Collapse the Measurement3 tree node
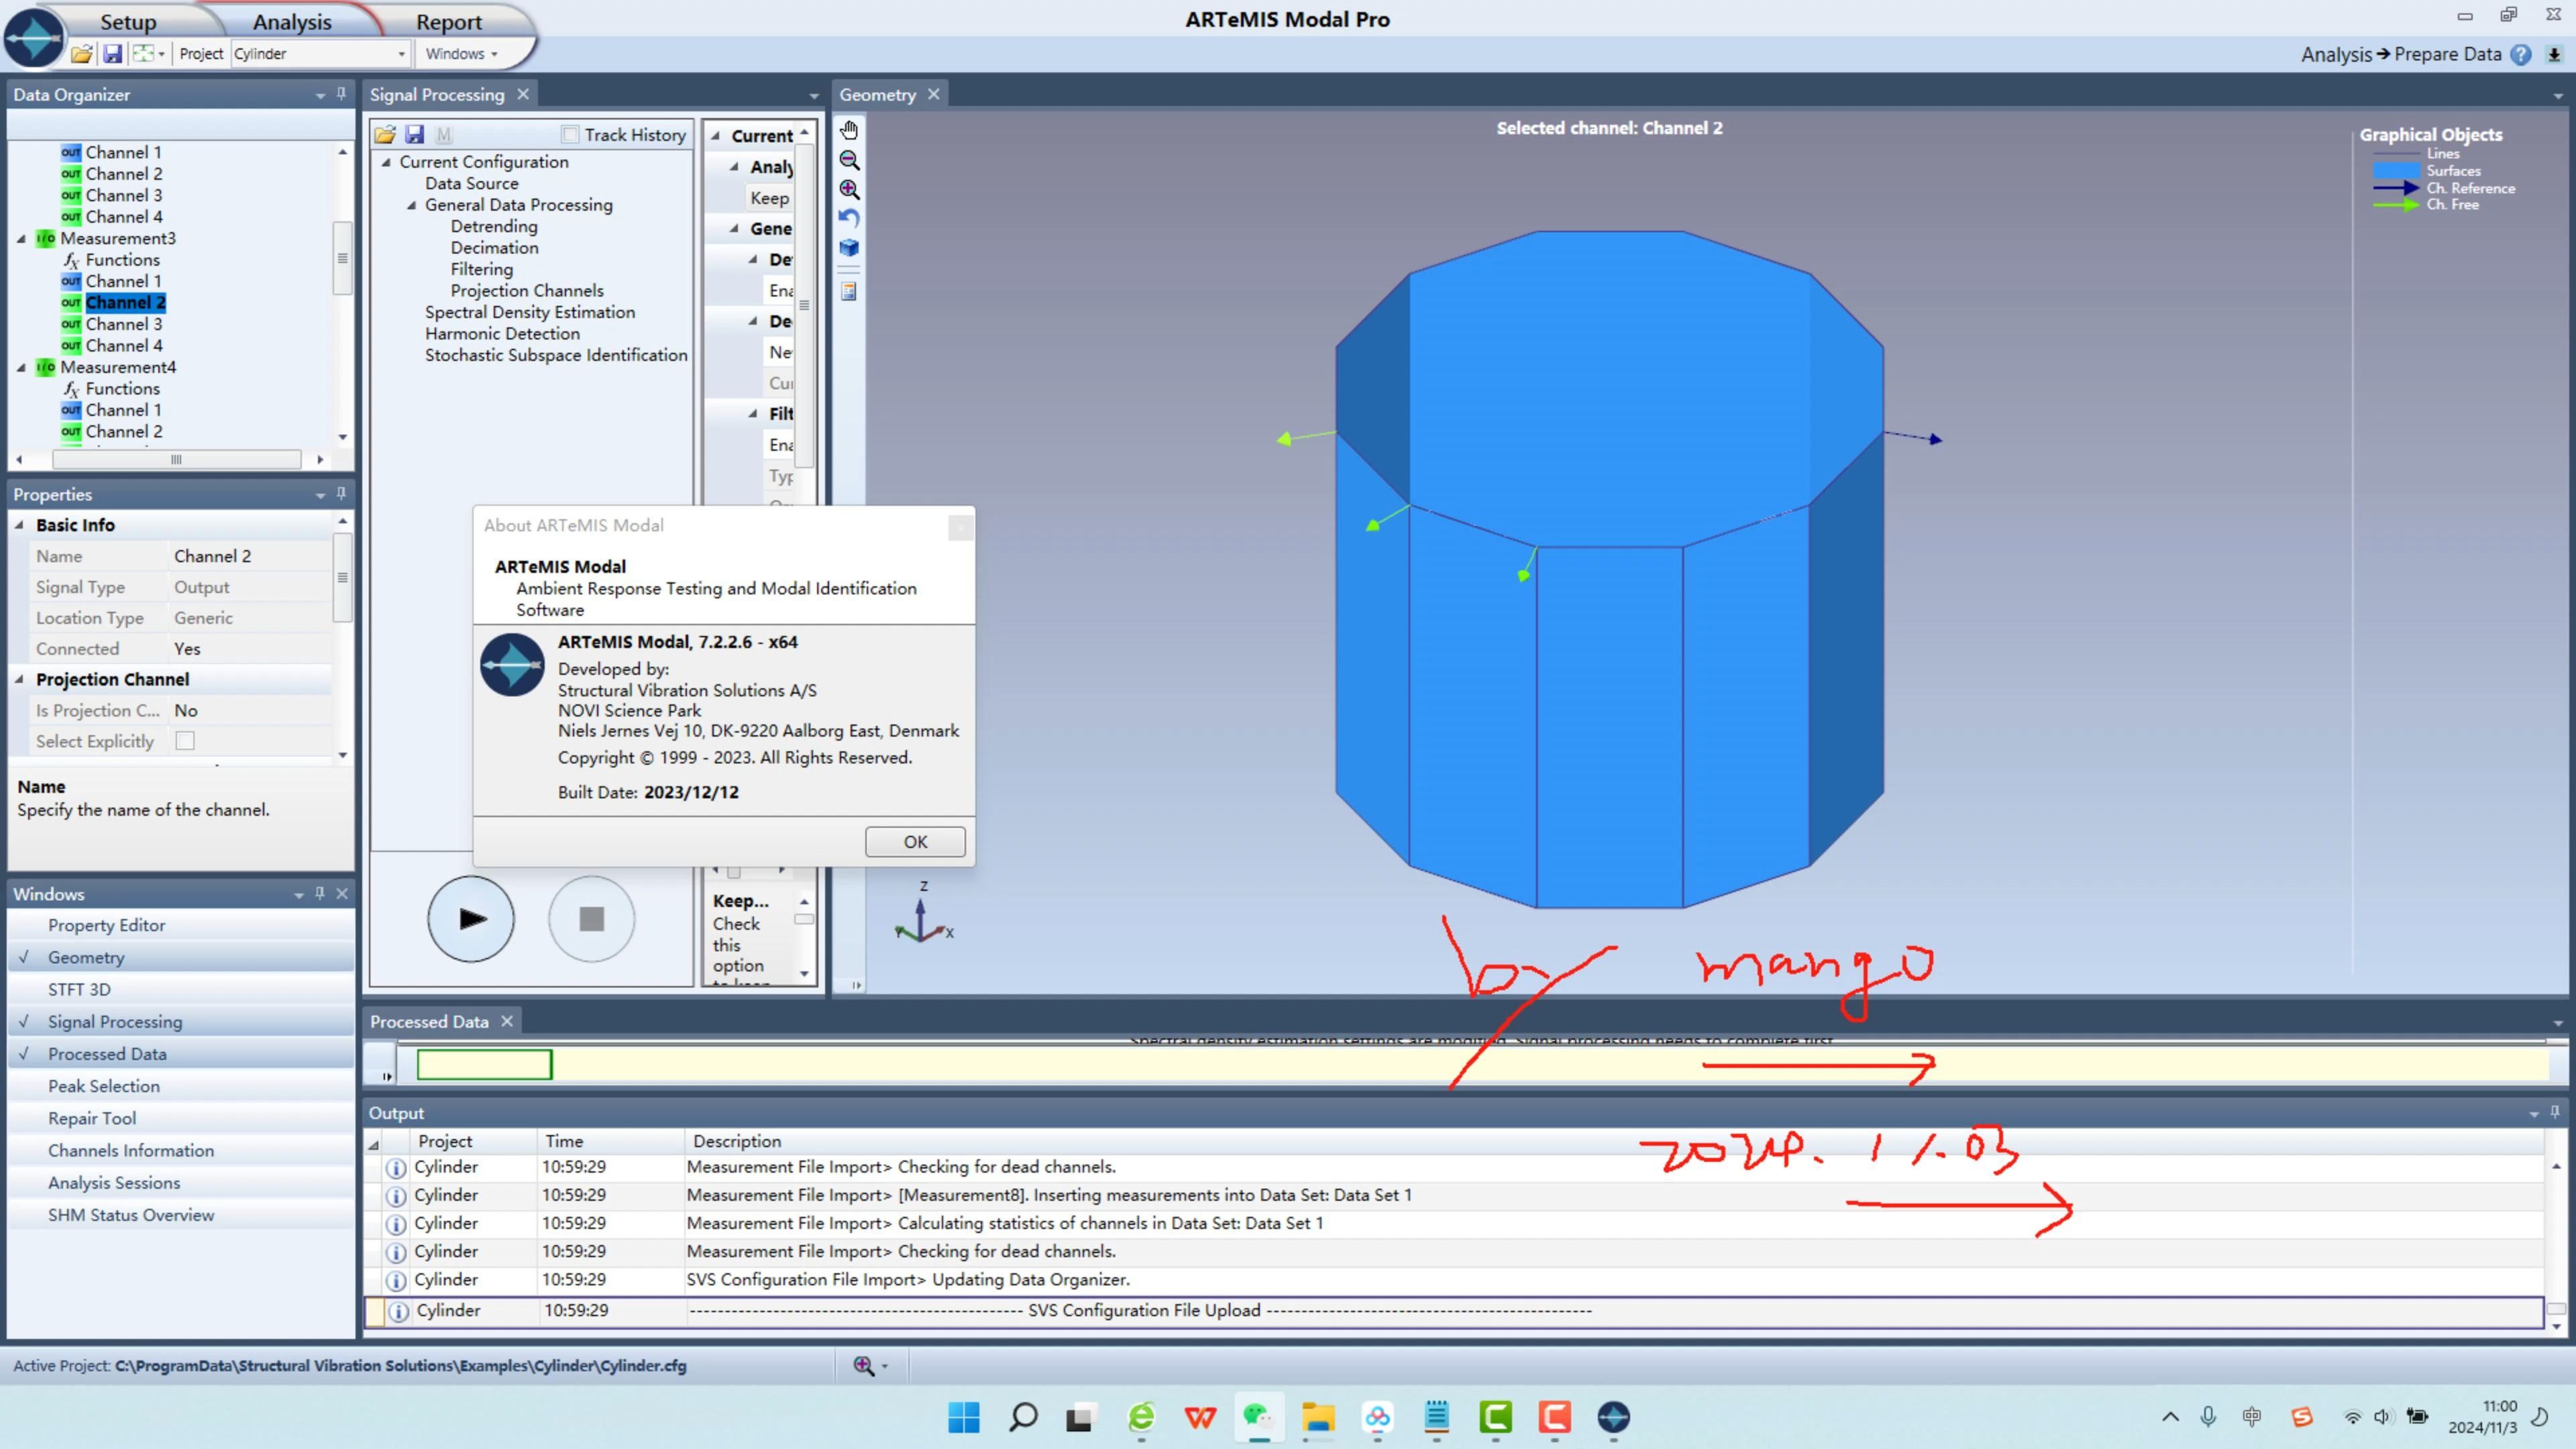The height and width of the screenshot is (1449, 2576). (x=22, y=238)
